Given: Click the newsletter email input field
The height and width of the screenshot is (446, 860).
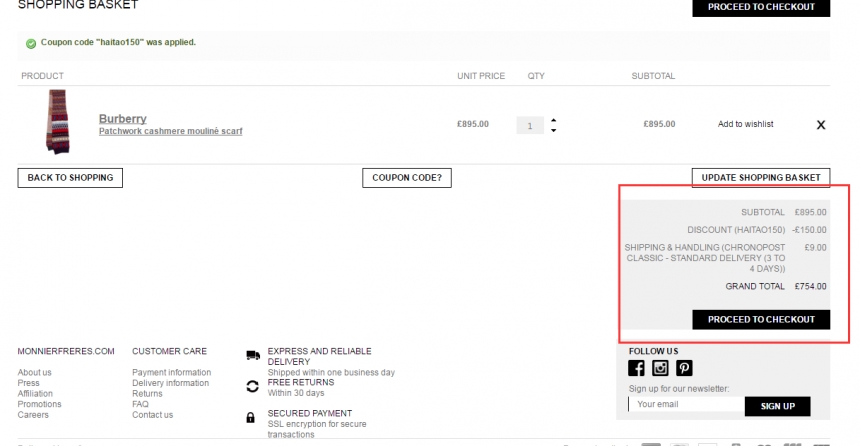Looking at the screenshot, I should coord(686,405).
